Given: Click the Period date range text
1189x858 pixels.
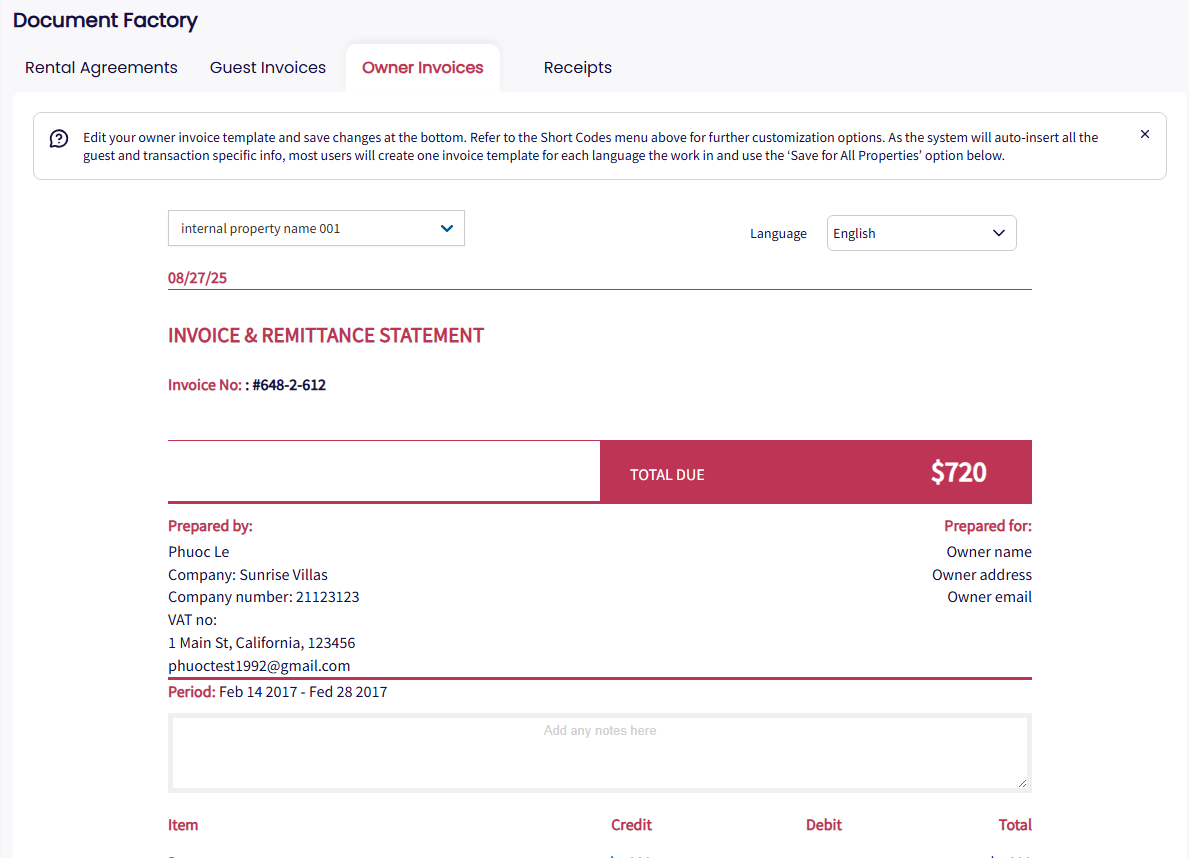Looking at the screenshot, I should pos(303,692).
